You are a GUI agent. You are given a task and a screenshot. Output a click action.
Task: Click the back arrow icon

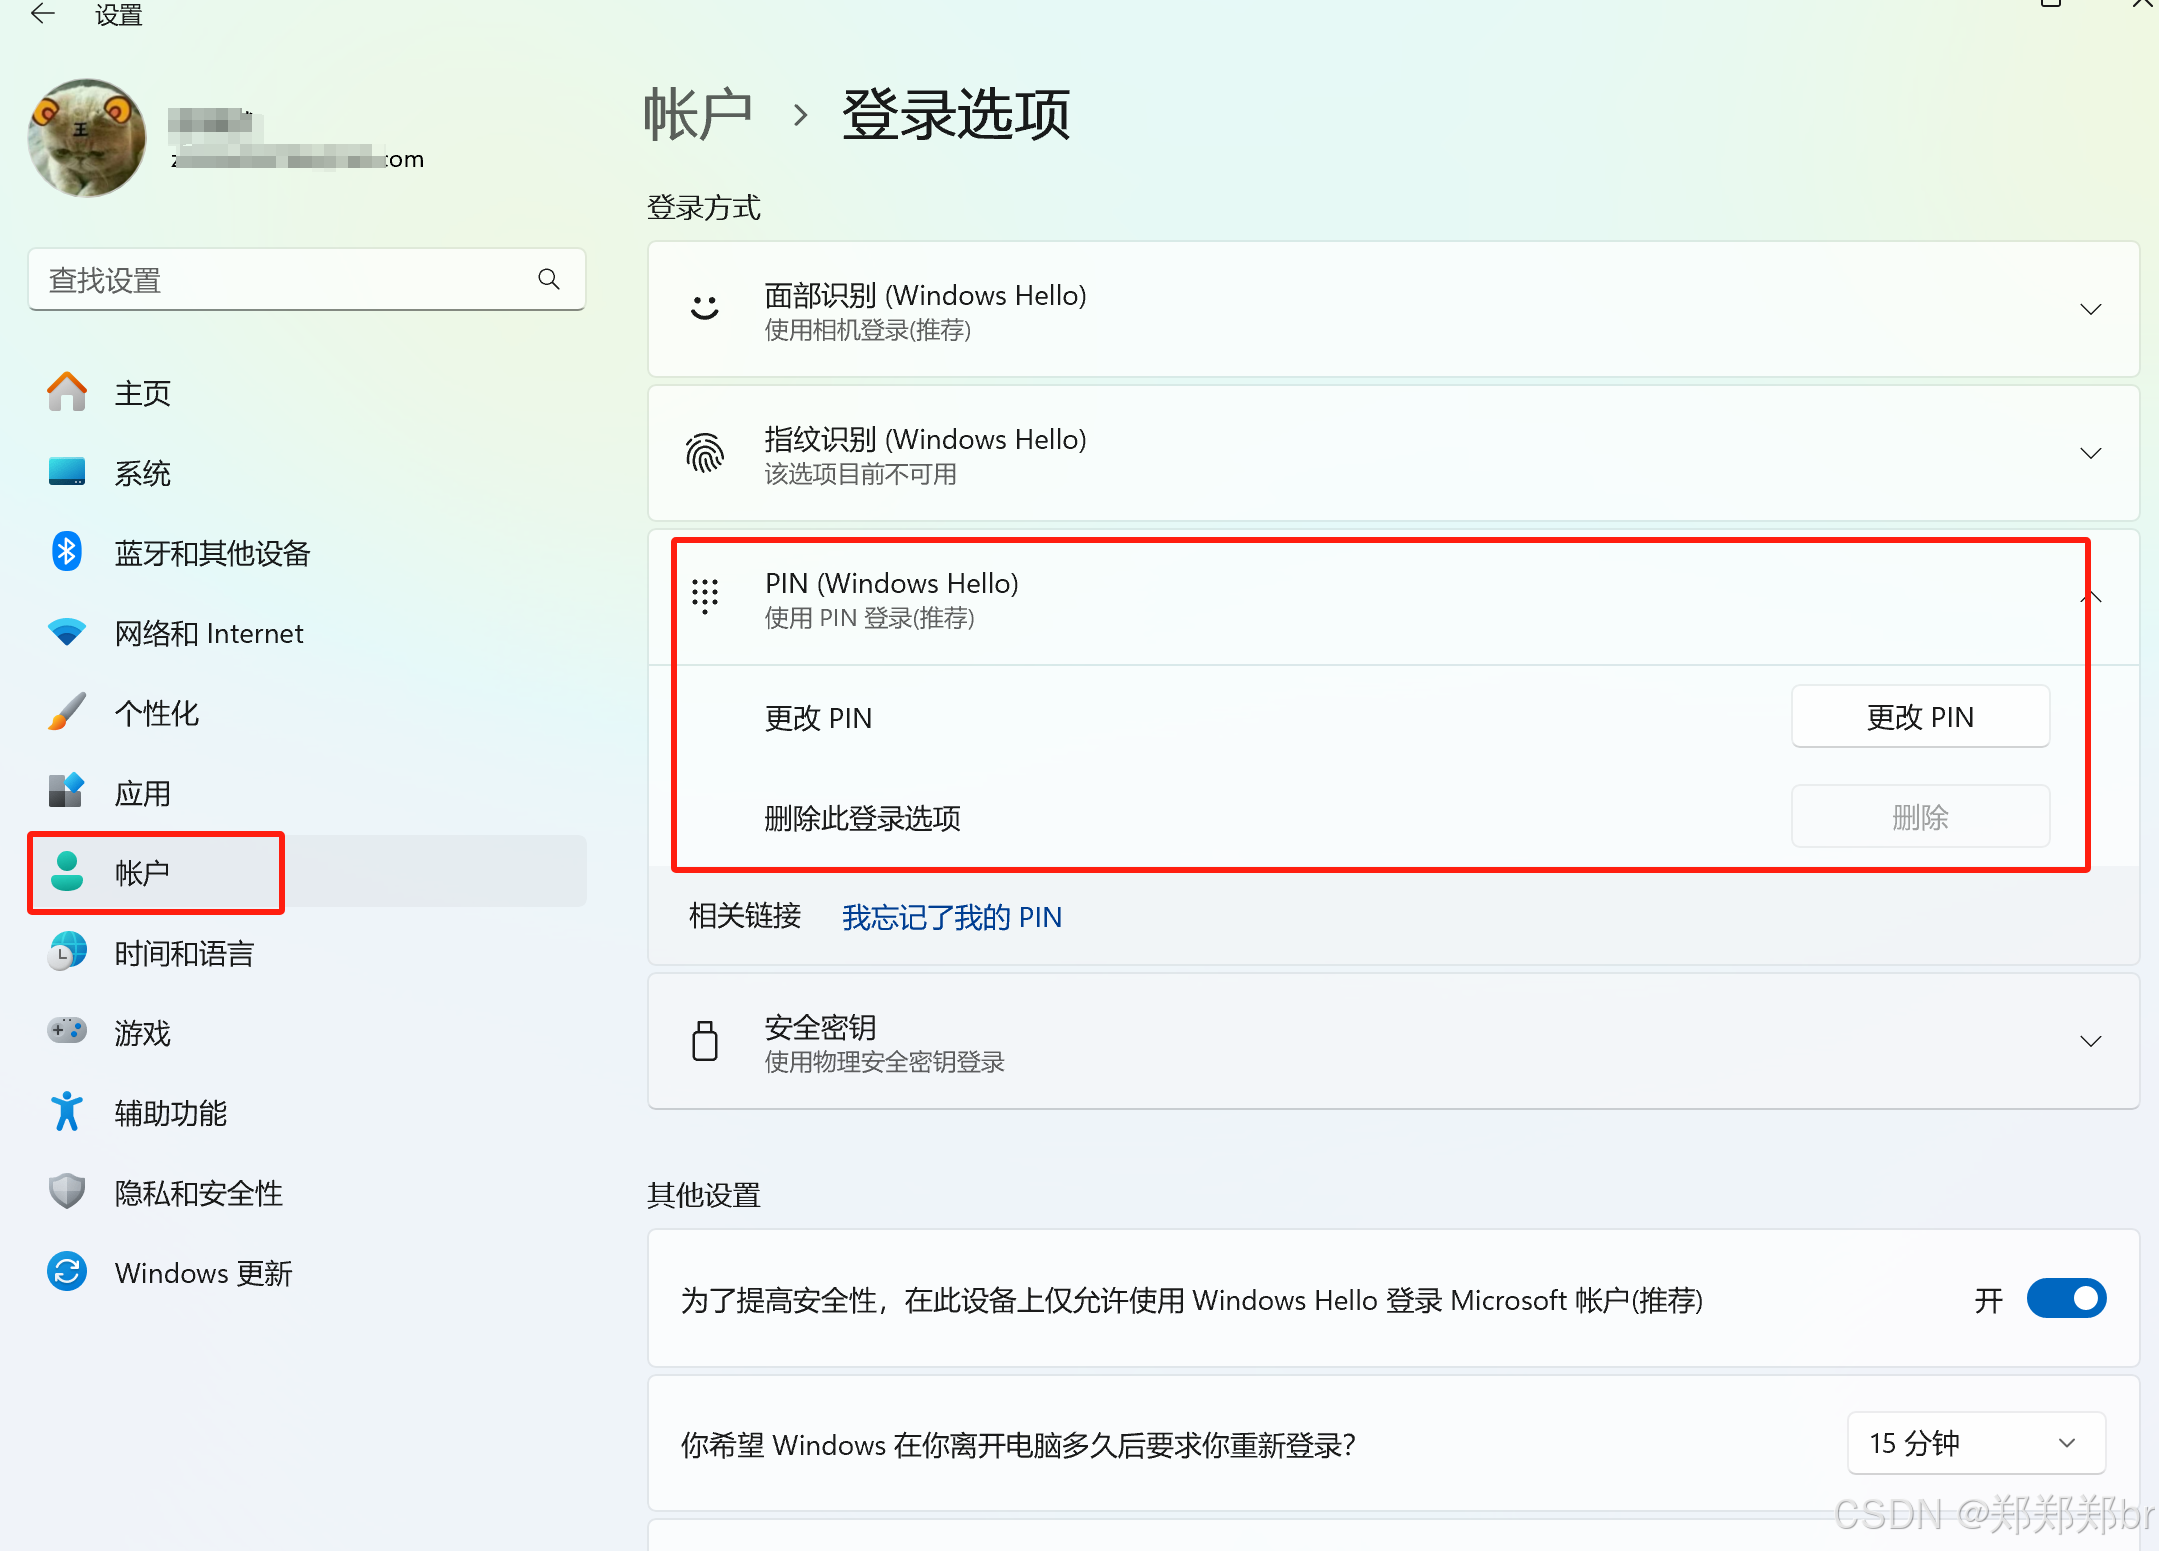click(x=43, y=14)
